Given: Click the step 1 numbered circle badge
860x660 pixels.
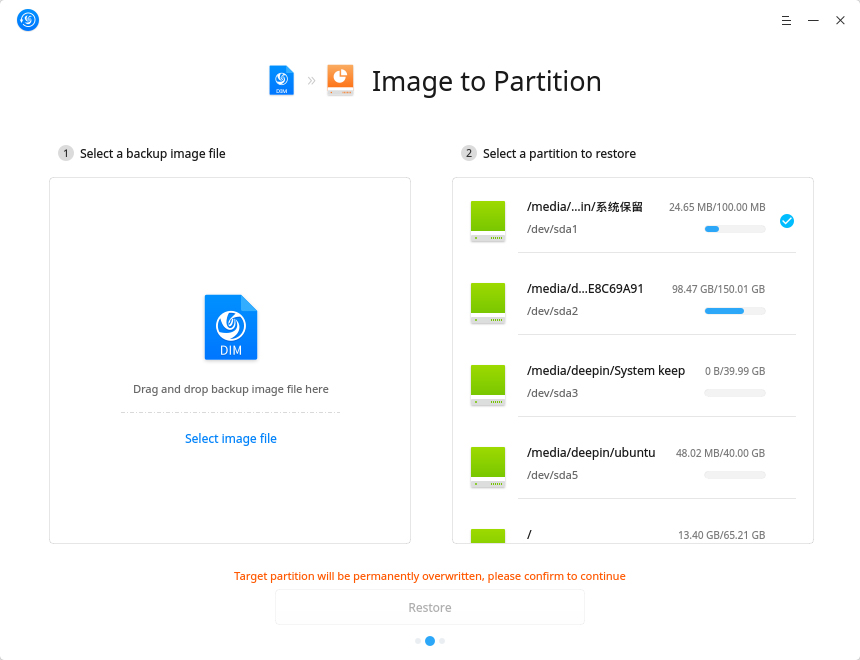Looking at the screenshot, I should coord(65,153).
